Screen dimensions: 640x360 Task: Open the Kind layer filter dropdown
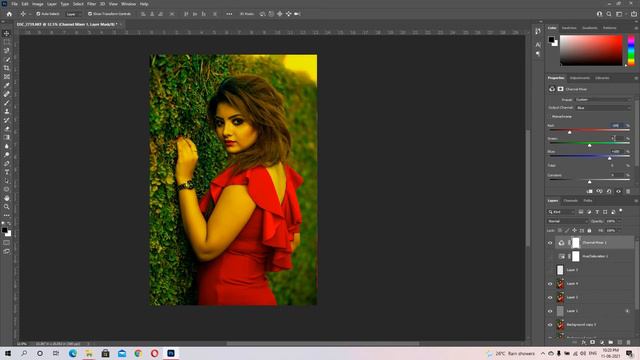tap(561, 212)
